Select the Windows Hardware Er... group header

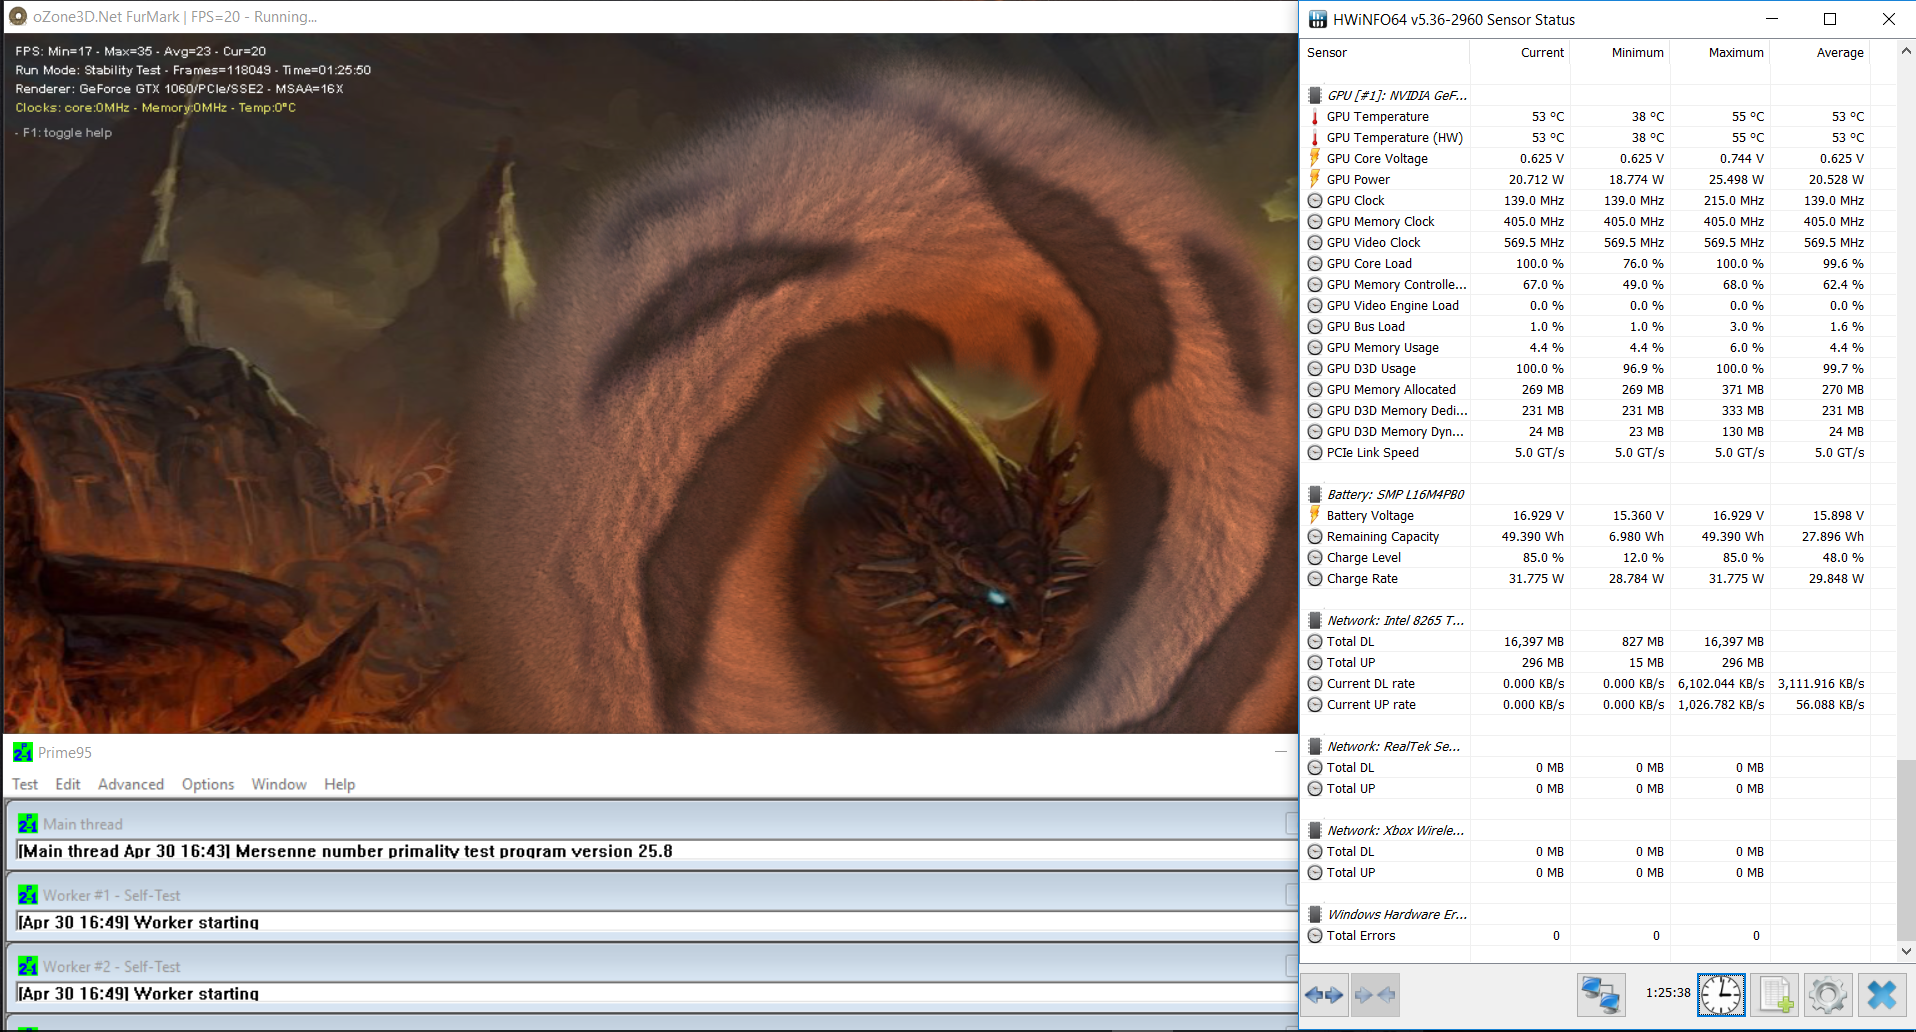coord(1598,915)
